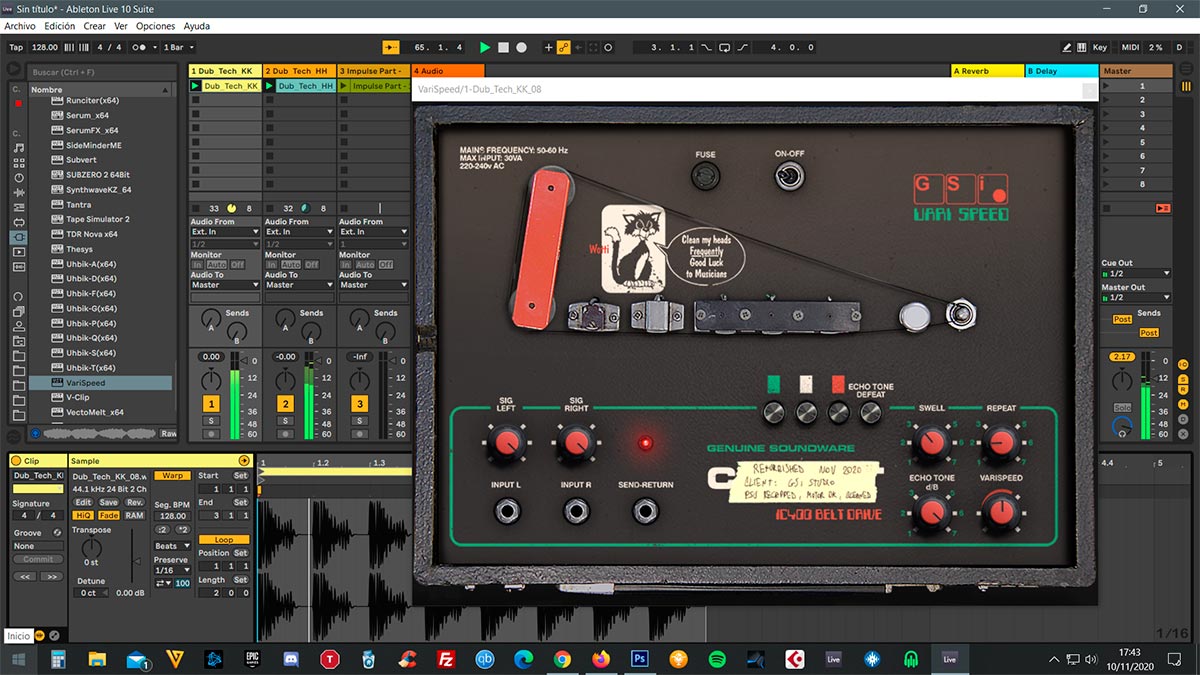Toggle the Fade button

(x=109, y=515)
